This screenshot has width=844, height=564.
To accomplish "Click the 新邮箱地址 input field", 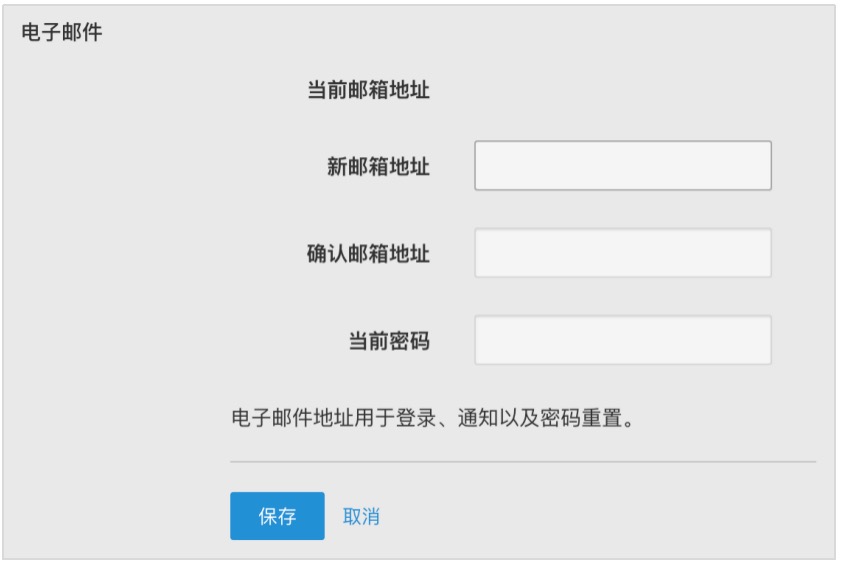I will point(623,165).
